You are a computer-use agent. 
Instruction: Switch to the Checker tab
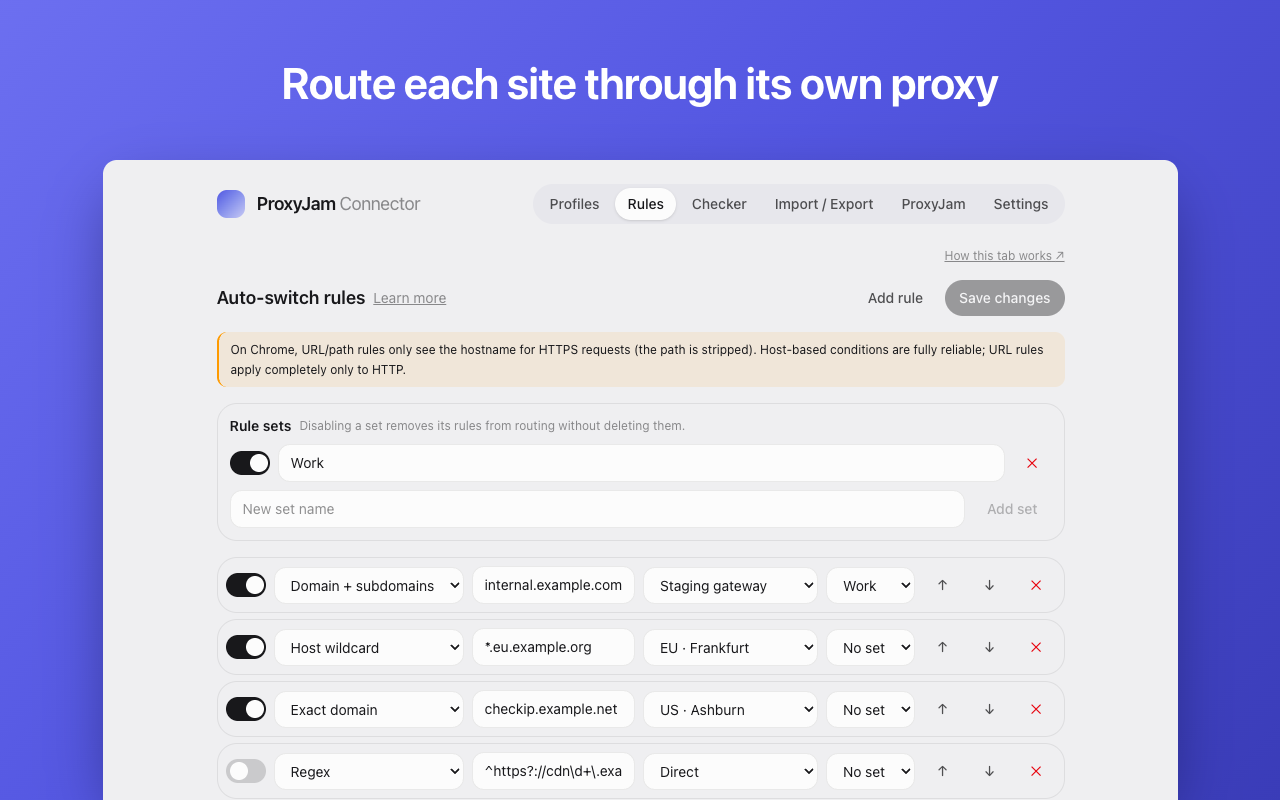click(719, 204)
